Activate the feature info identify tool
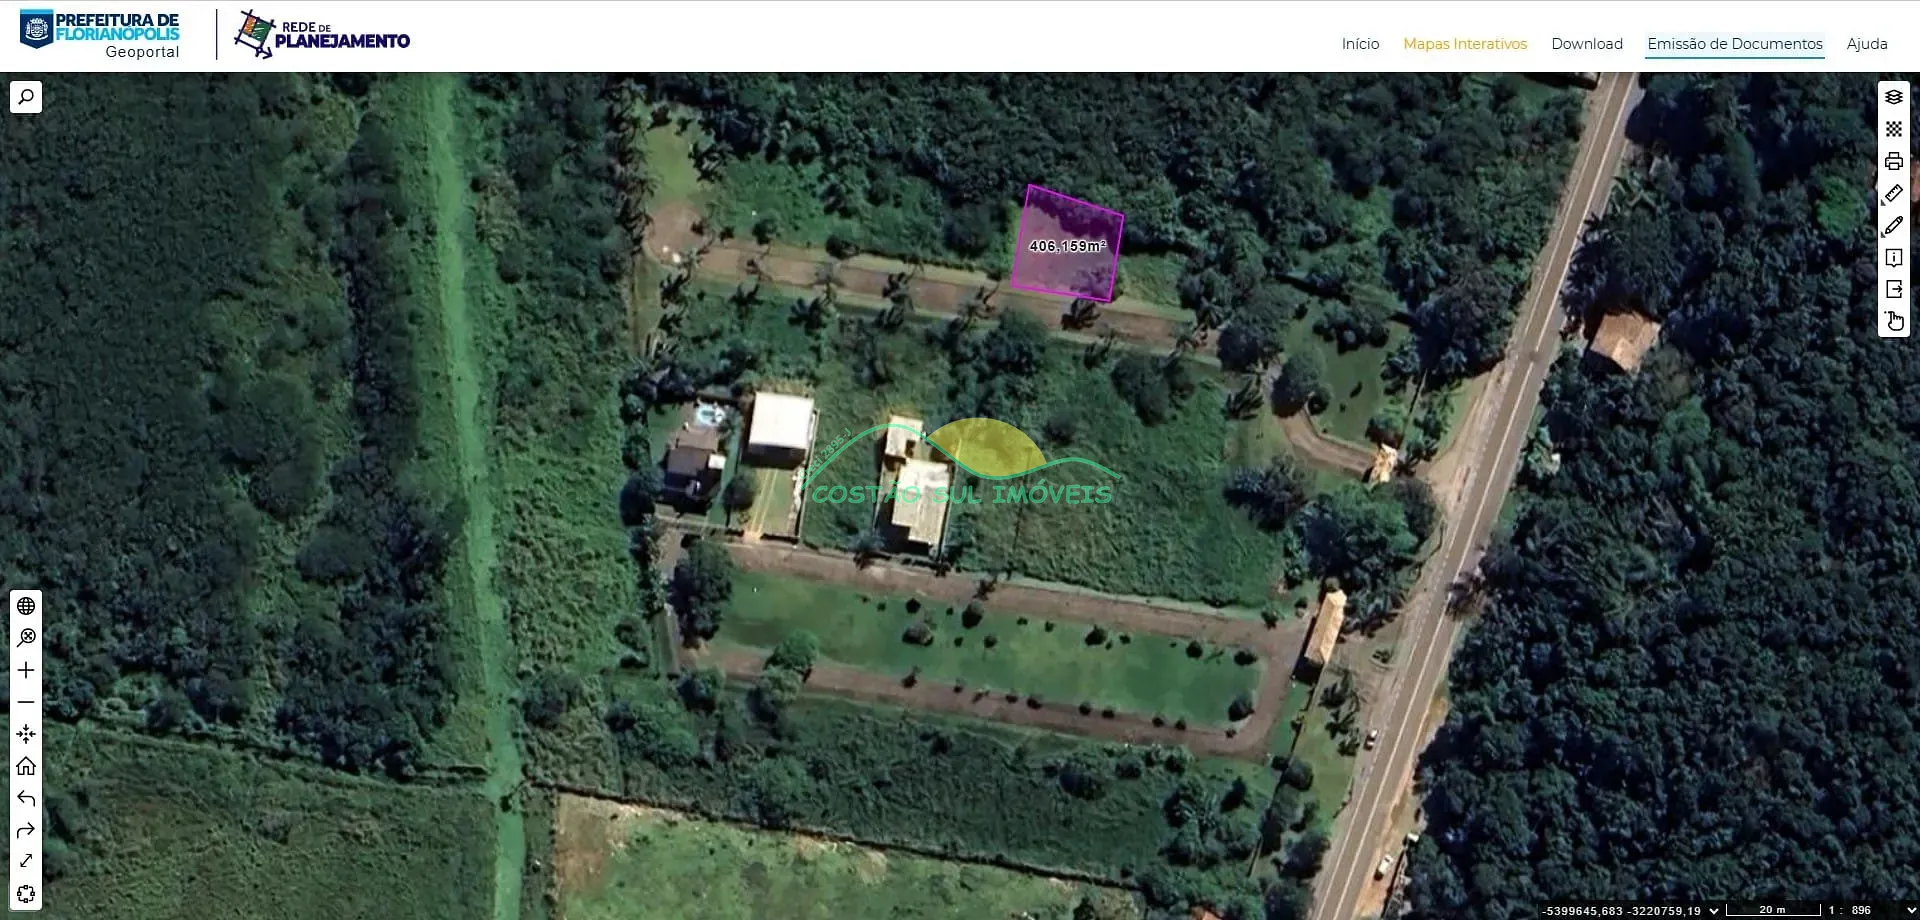The image size is (1920, 920). click(1893, 257)
